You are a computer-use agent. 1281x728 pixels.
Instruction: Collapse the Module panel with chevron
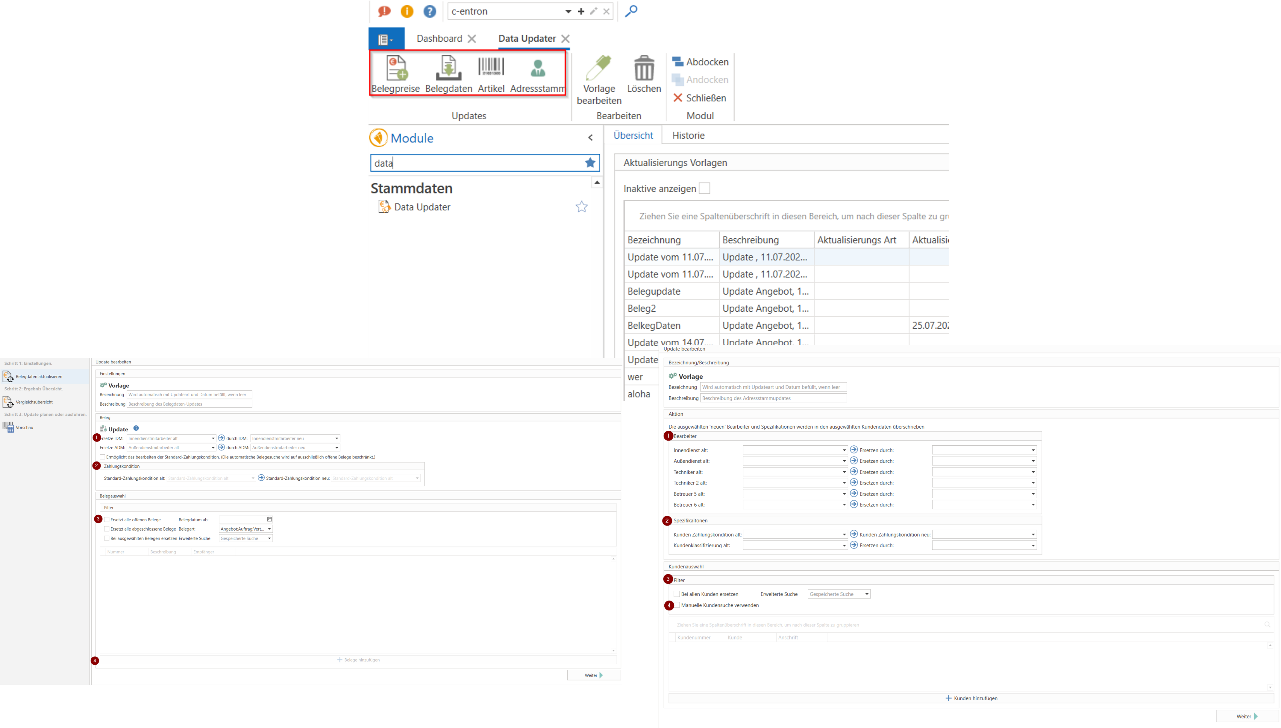590,138
